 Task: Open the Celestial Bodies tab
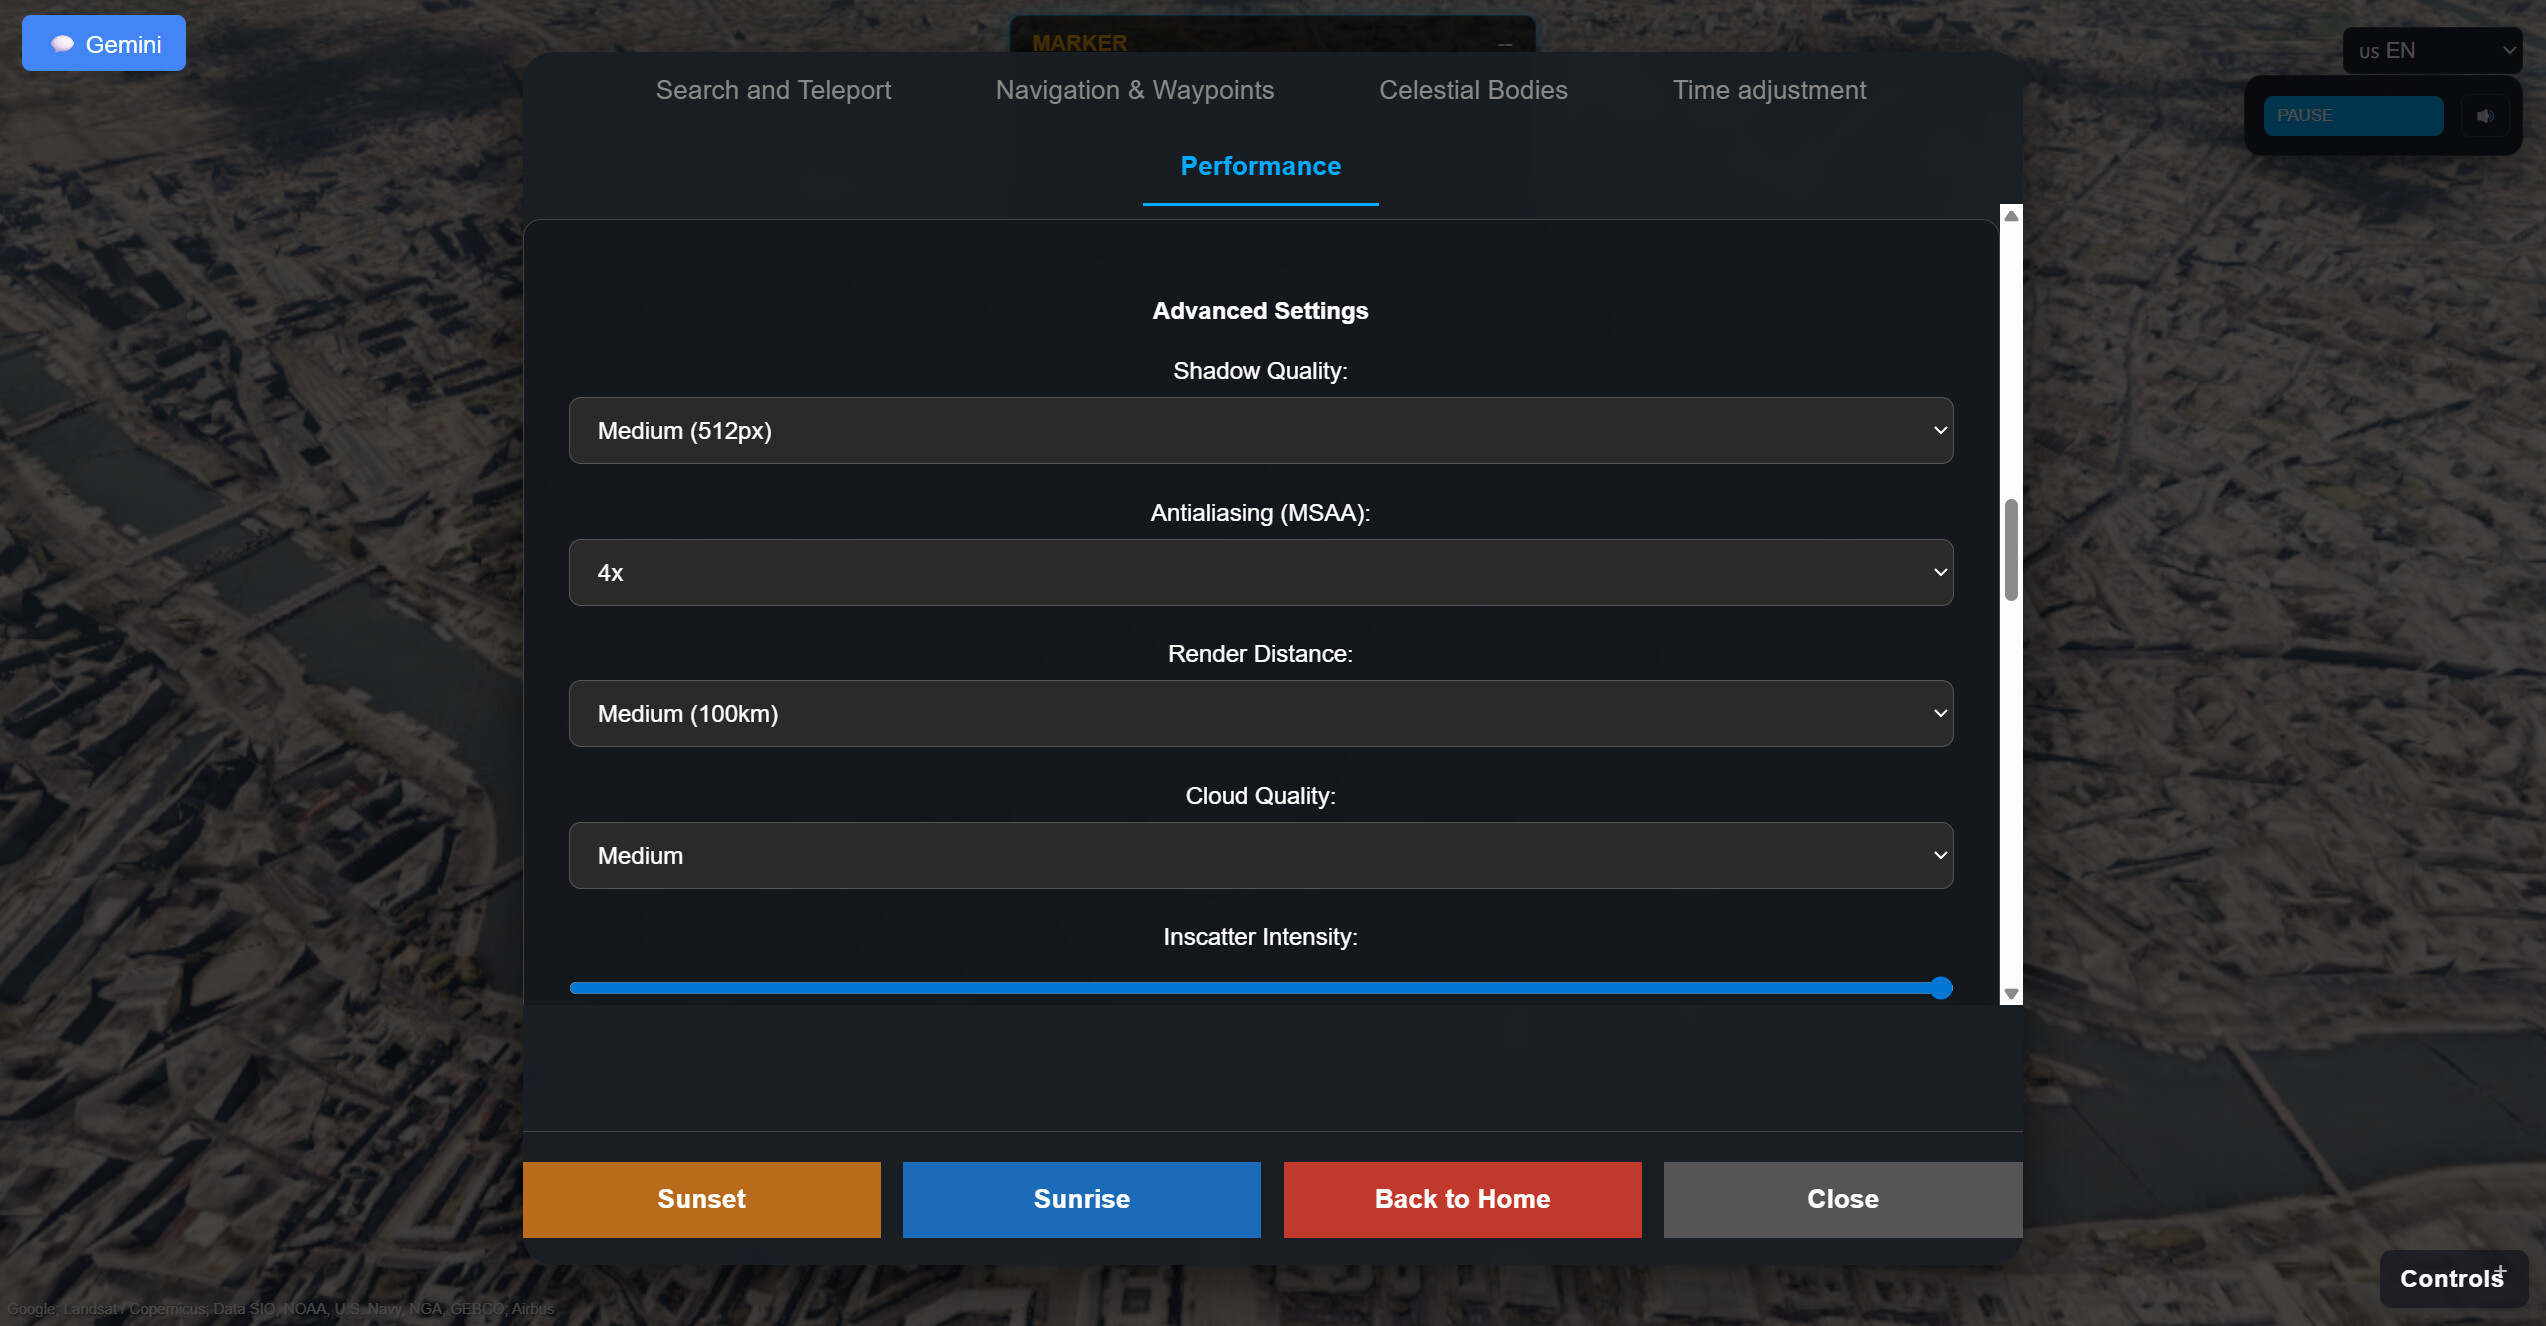point(1472,90)
